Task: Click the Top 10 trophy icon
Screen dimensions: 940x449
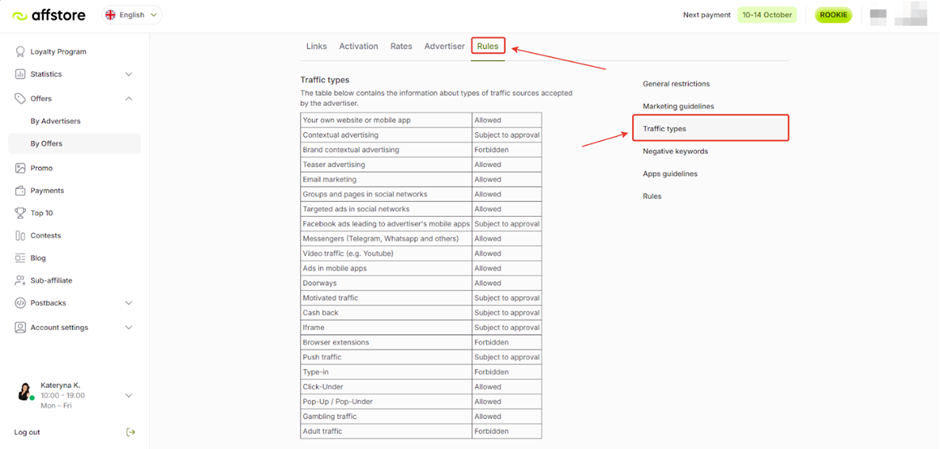Action: pyautogui.click(x=20, y=213)
